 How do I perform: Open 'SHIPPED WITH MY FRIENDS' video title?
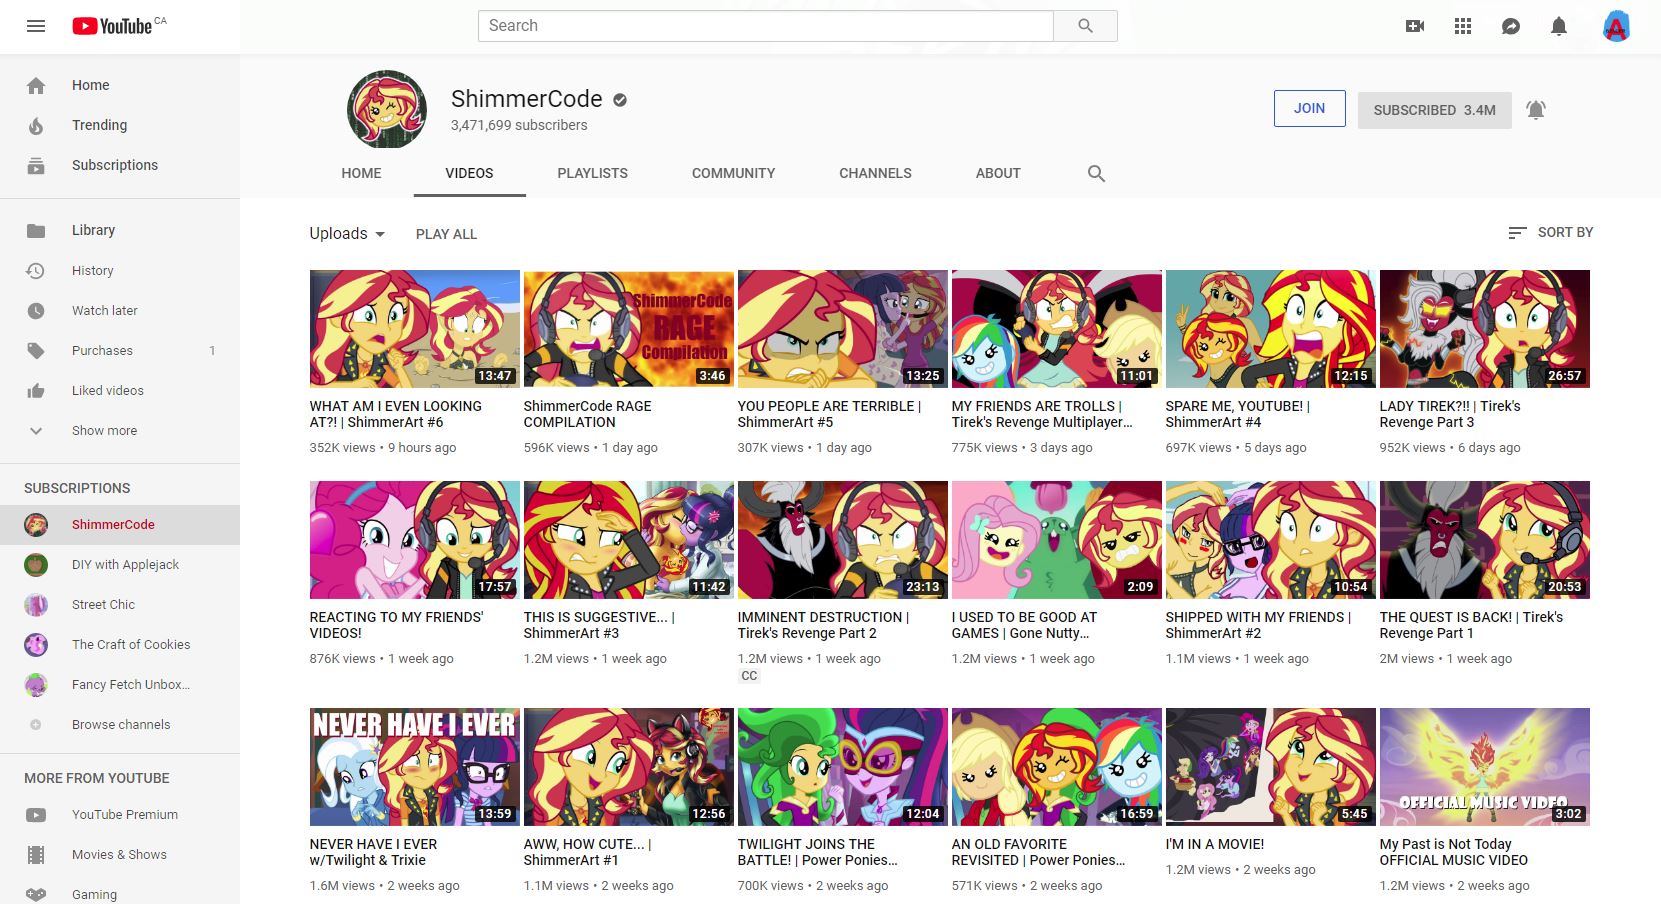(x=1259, y=625)
